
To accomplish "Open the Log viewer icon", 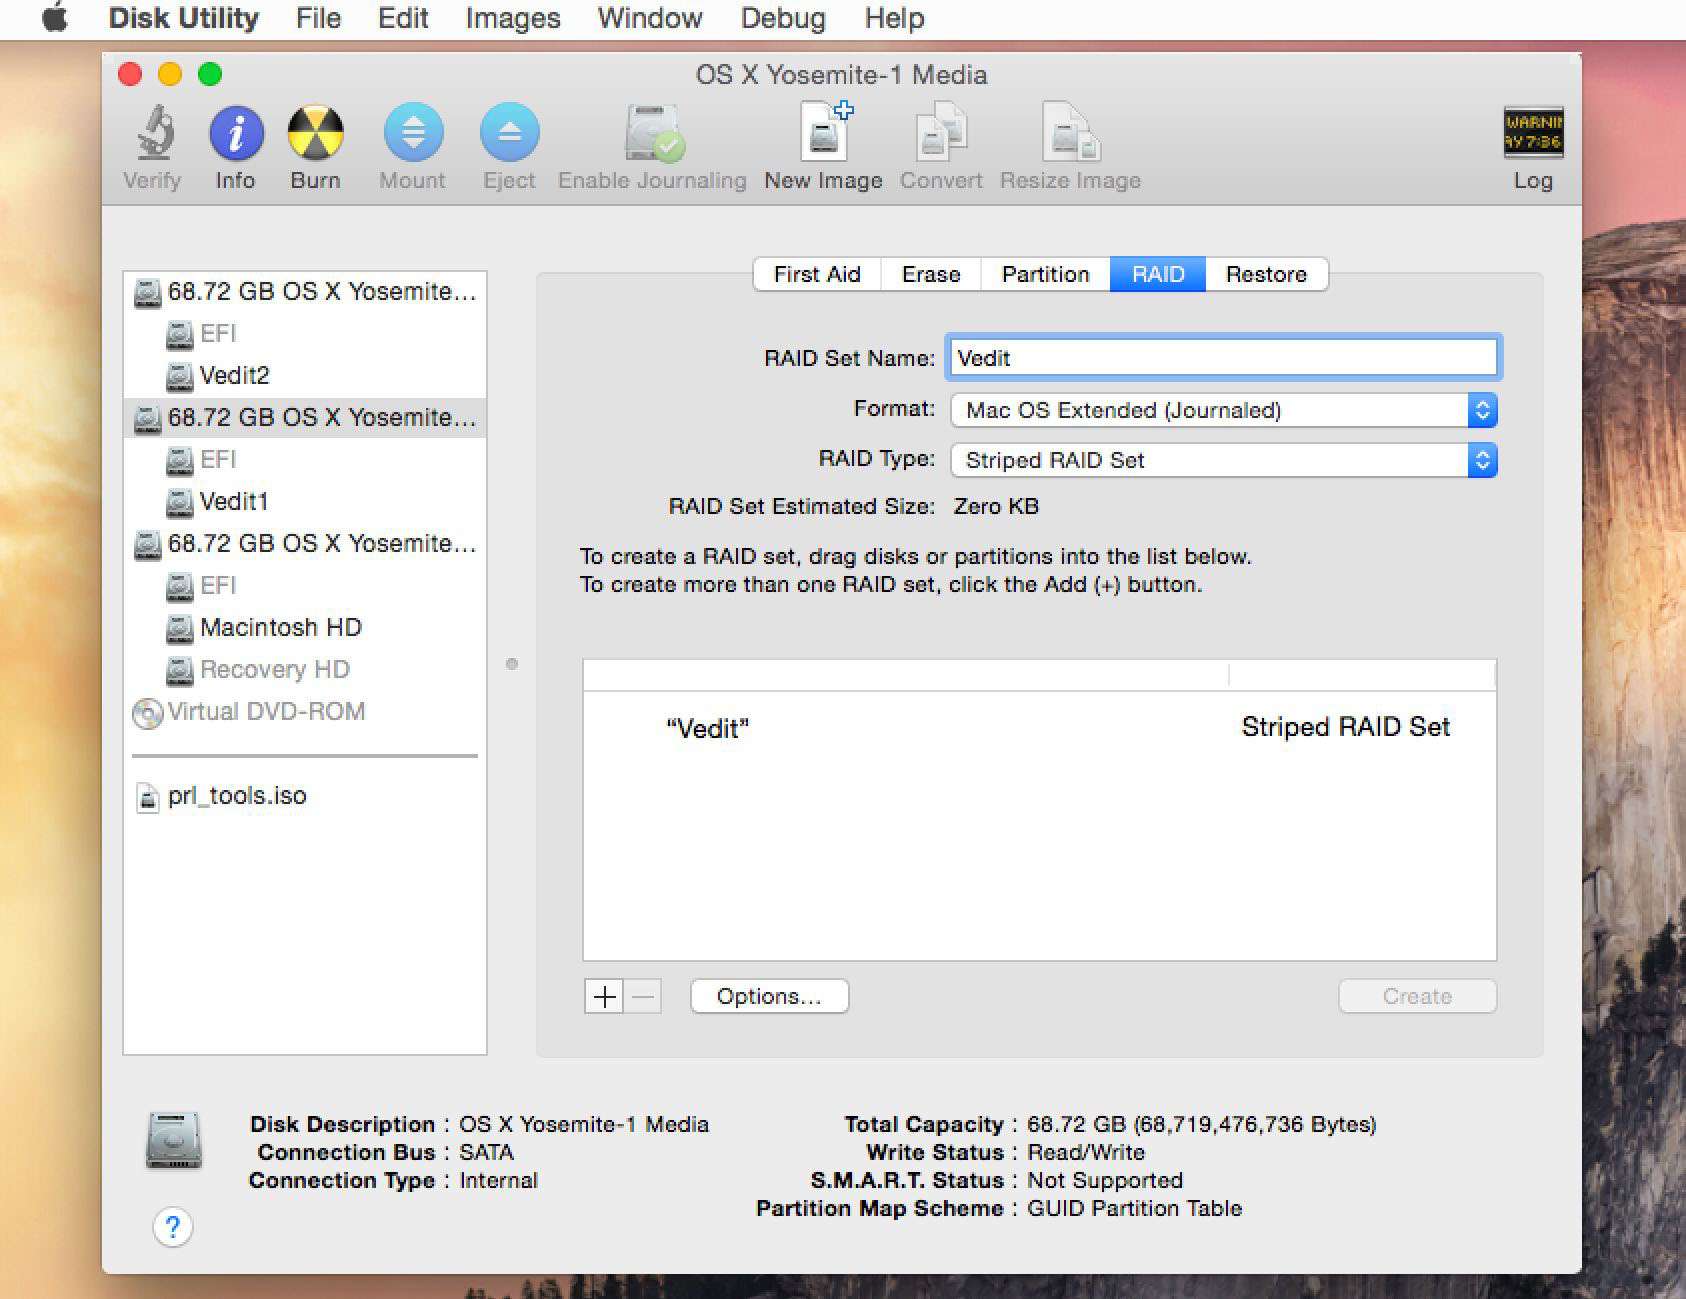I will tap(1533, 133).
